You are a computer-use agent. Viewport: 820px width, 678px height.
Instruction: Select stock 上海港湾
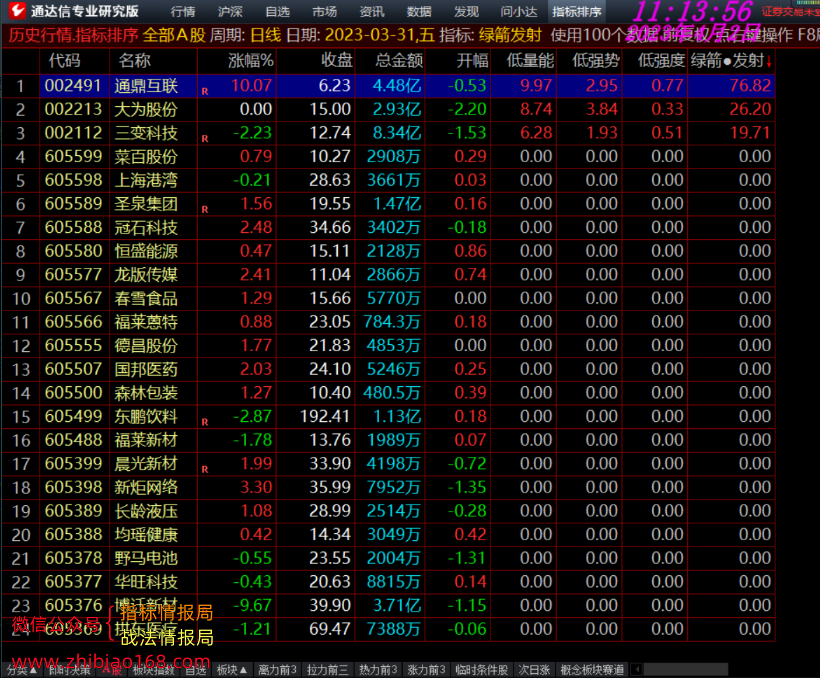tap(146, 180)
